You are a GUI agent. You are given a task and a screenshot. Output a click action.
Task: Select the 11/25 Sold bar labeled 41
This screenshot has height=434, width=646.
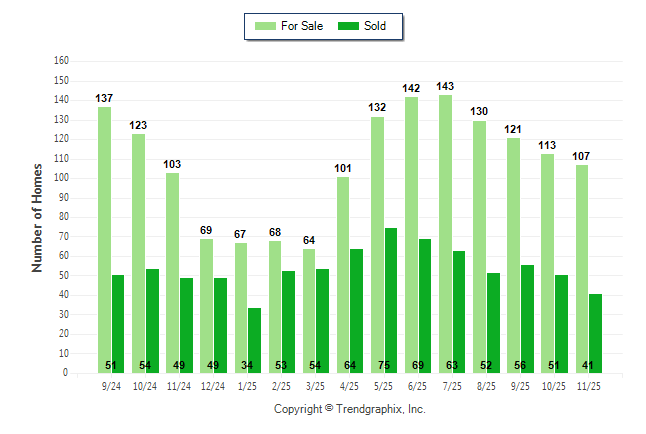(596, 333)
